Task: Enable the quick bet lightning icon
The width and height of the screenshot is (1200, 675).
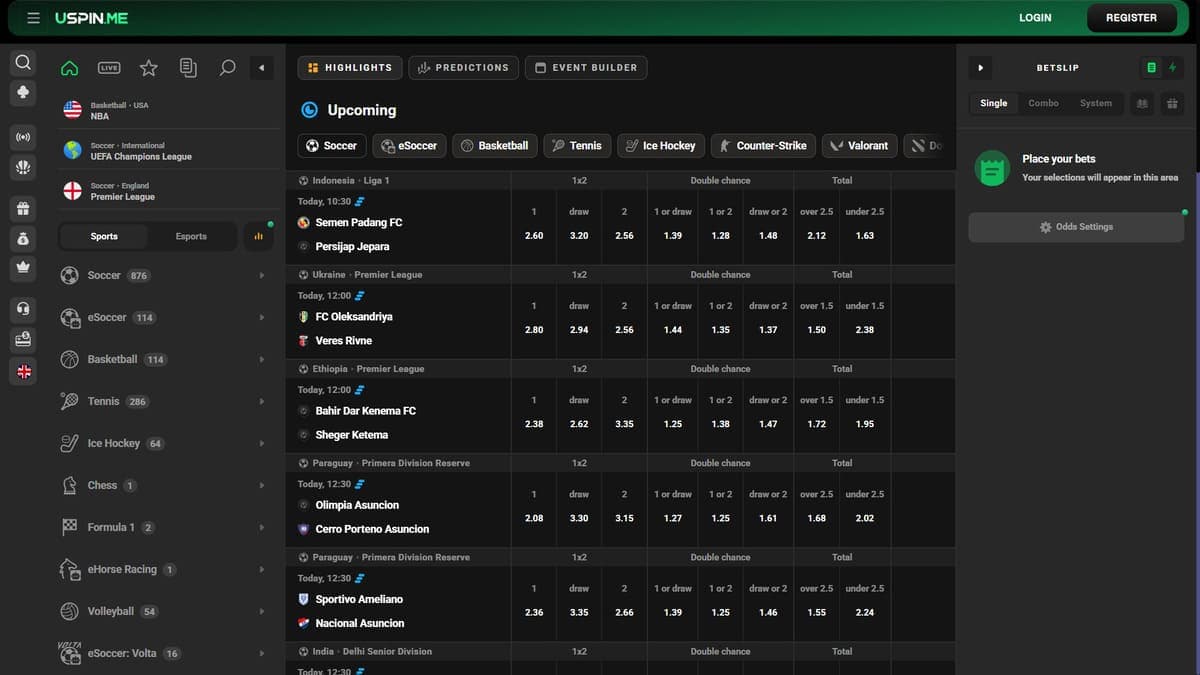Action: coord(1172,68)
